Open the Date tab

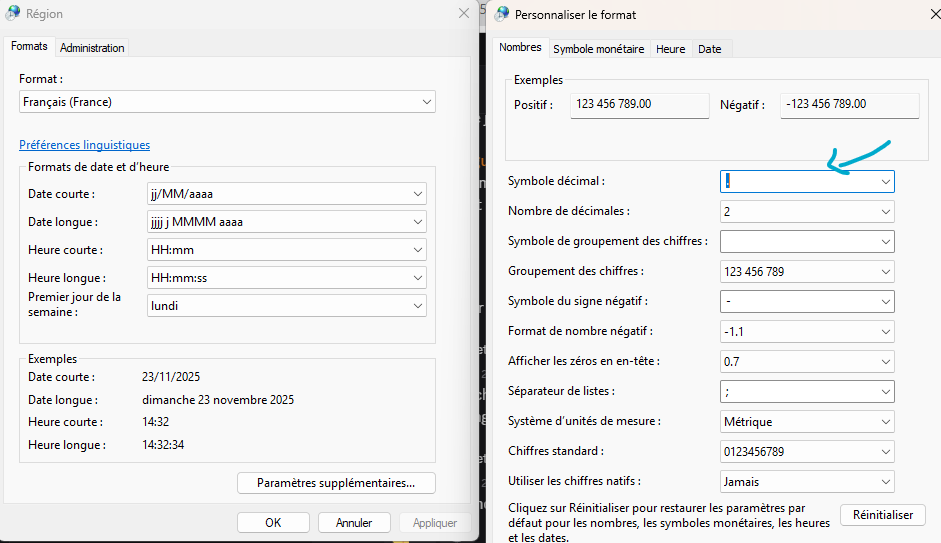(x=709, y=49)
